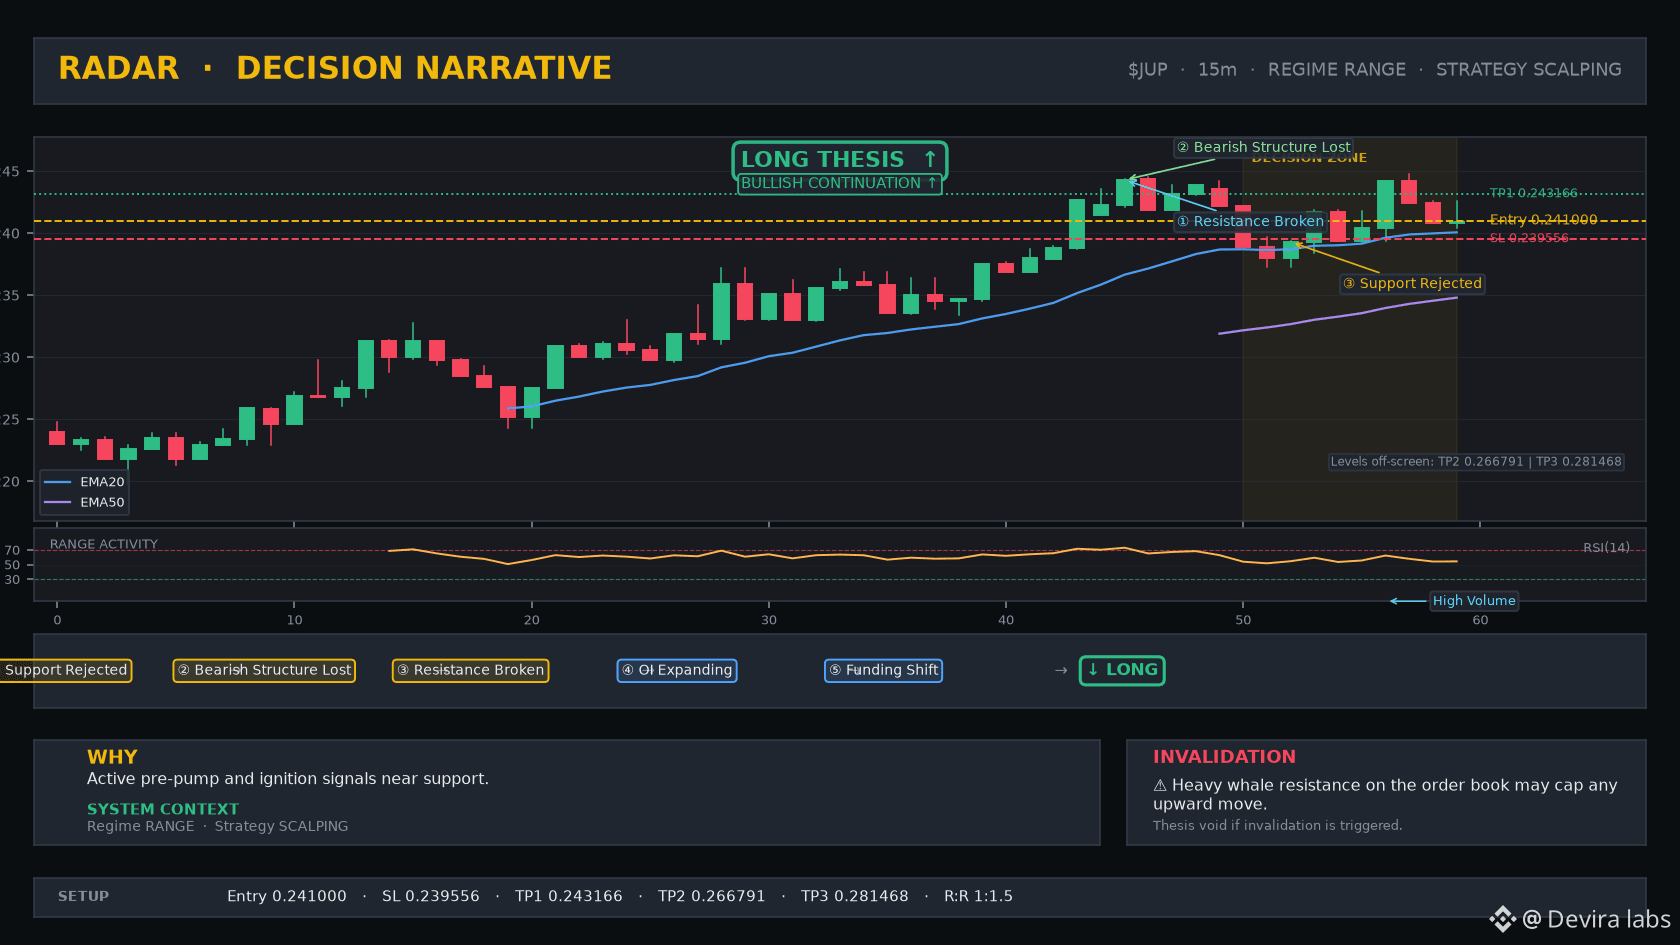The image size is (1680, 945).
Task: Click the Entry 0.241000 level label on chart
Action: point(1543,219)
